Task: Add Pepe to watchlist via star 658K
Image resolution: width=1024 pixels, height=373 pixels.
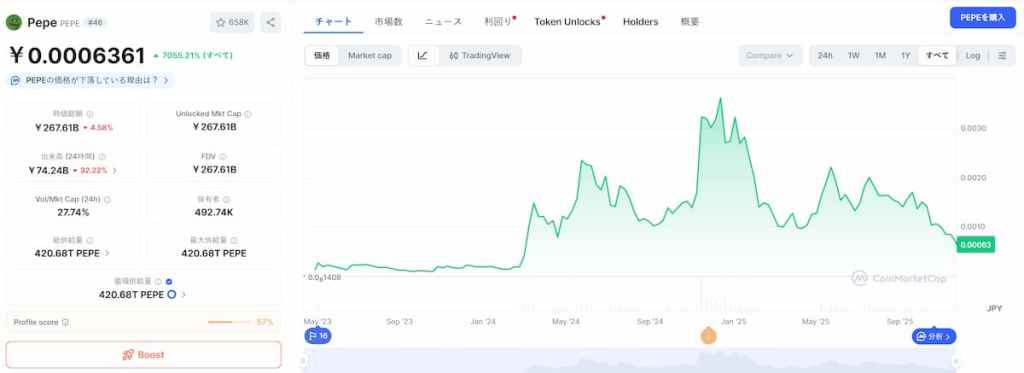Action: (x=232, y=22)
